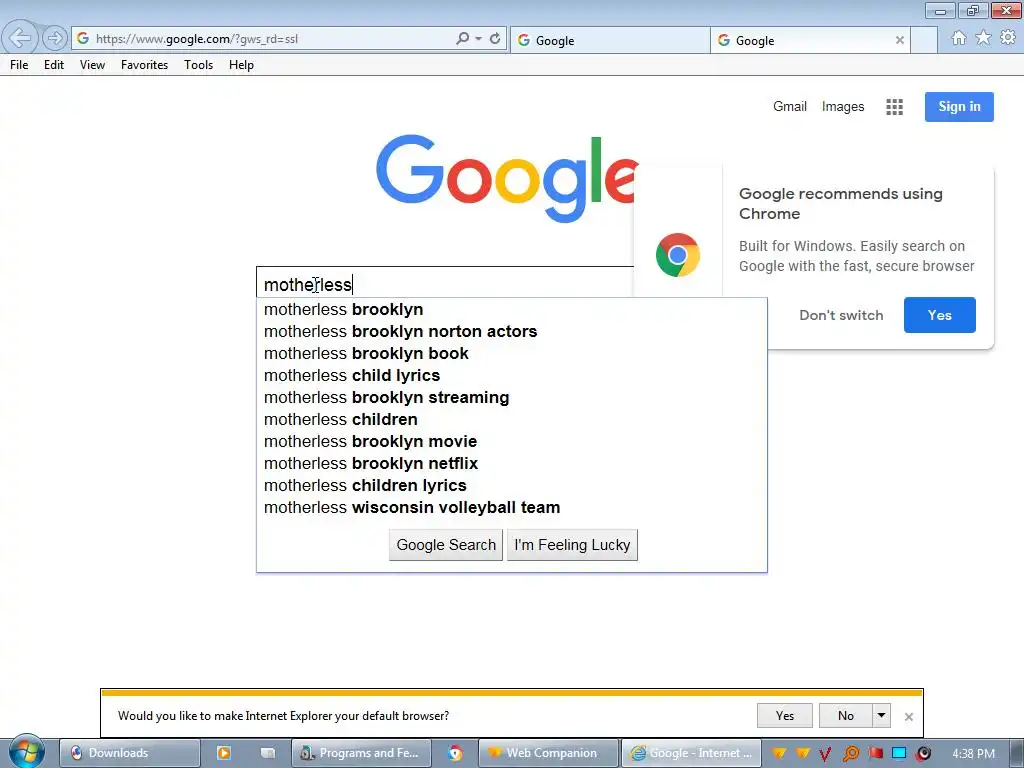Select suggestion "motherless brooklyn netflix"

[511, 463]
